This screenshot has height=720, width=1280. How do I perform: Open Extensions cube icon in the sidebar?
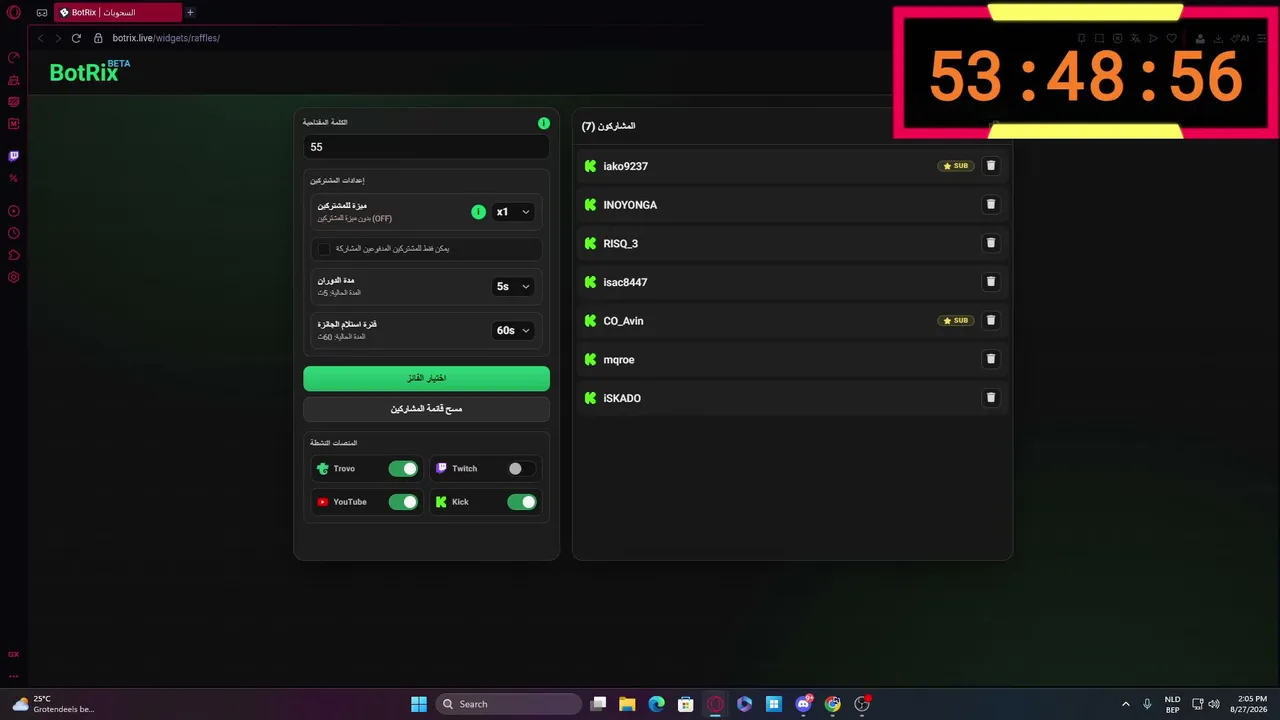[14, 255]
